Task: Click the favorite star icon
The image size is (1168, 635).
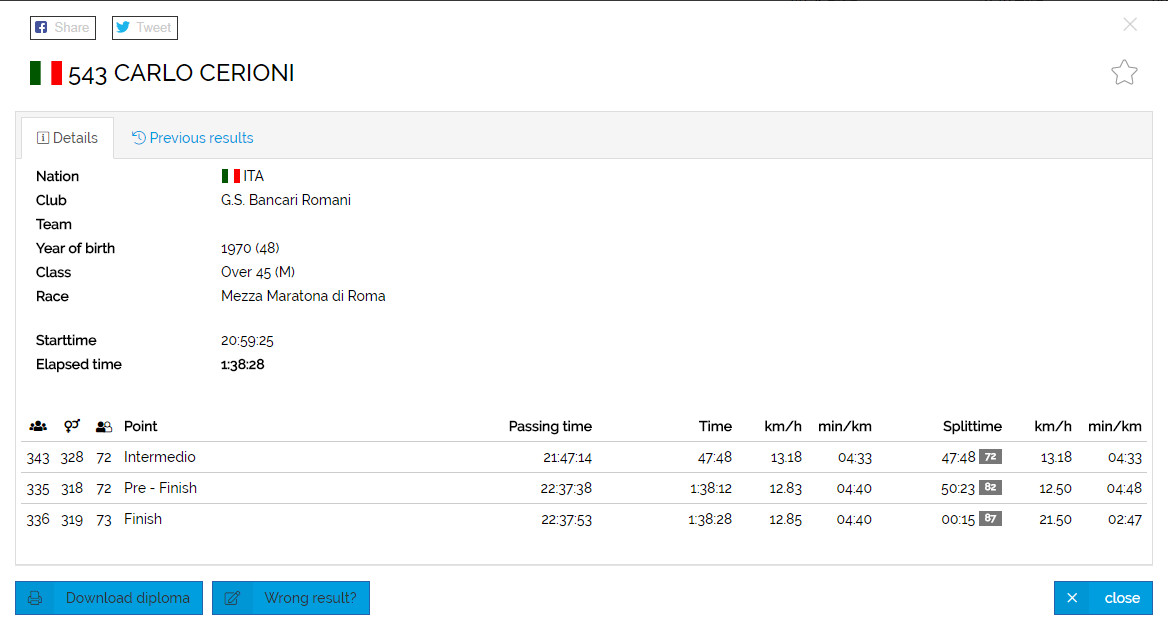Action: click(1124, 73)
